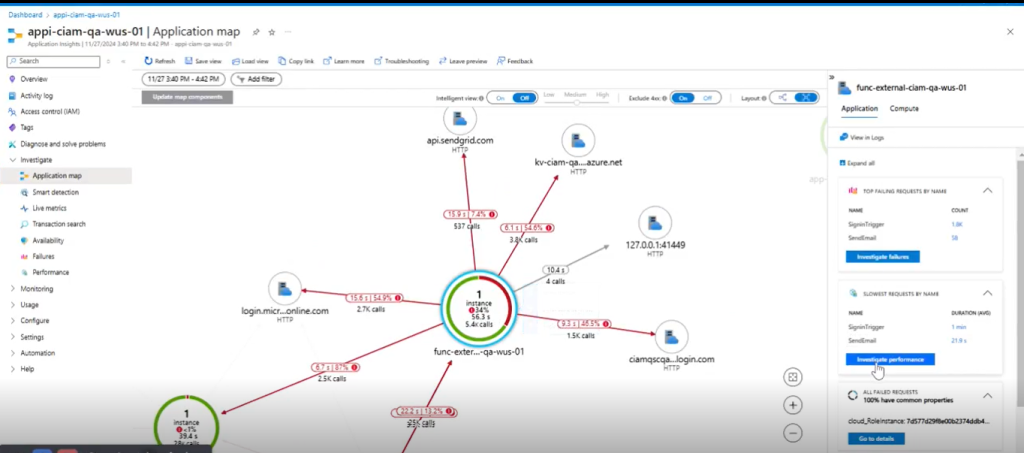Click the 9.3 s 46.5% edge label
Viewport: 1024px width, 453px height.
(584, 324)
